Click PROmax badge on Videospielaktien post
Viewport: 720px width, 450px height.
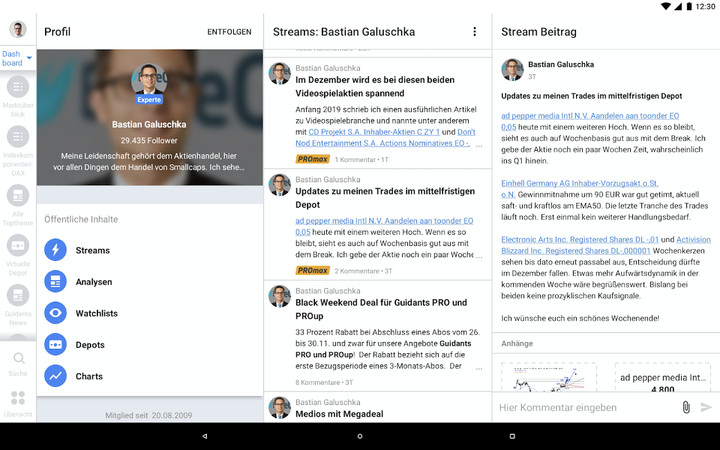tap(313, 159)
